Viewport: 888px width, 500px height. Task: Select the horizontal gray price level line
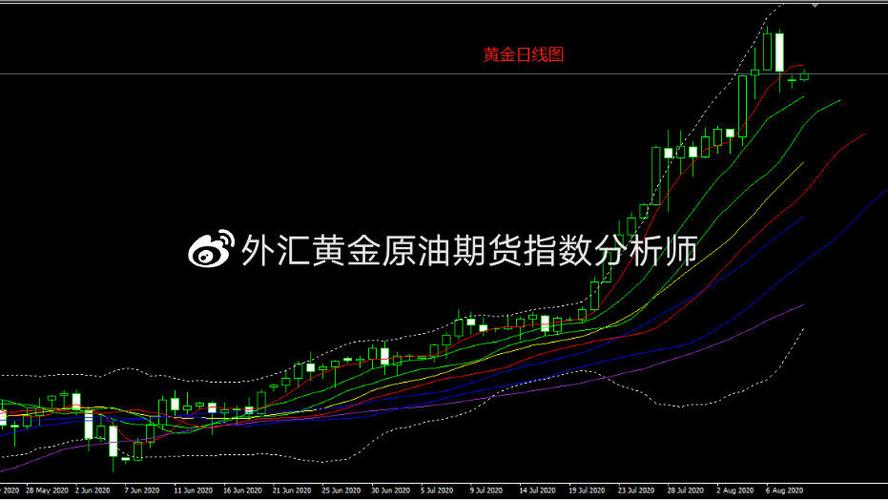[x=300, y=74]
